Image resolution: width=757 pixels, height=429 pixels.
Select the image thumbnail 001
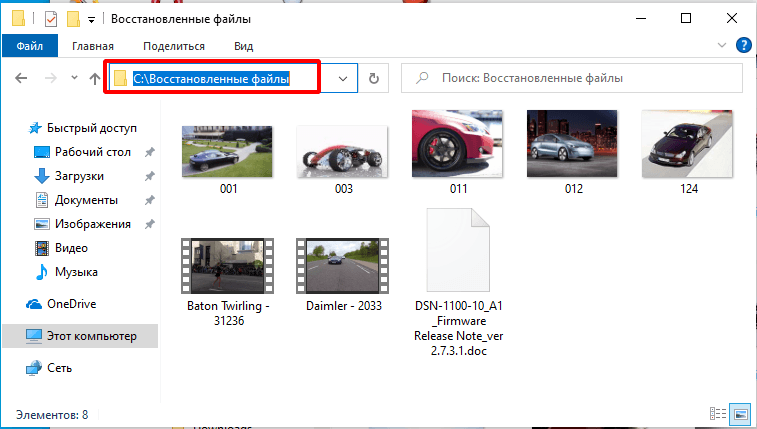(227, 152)
